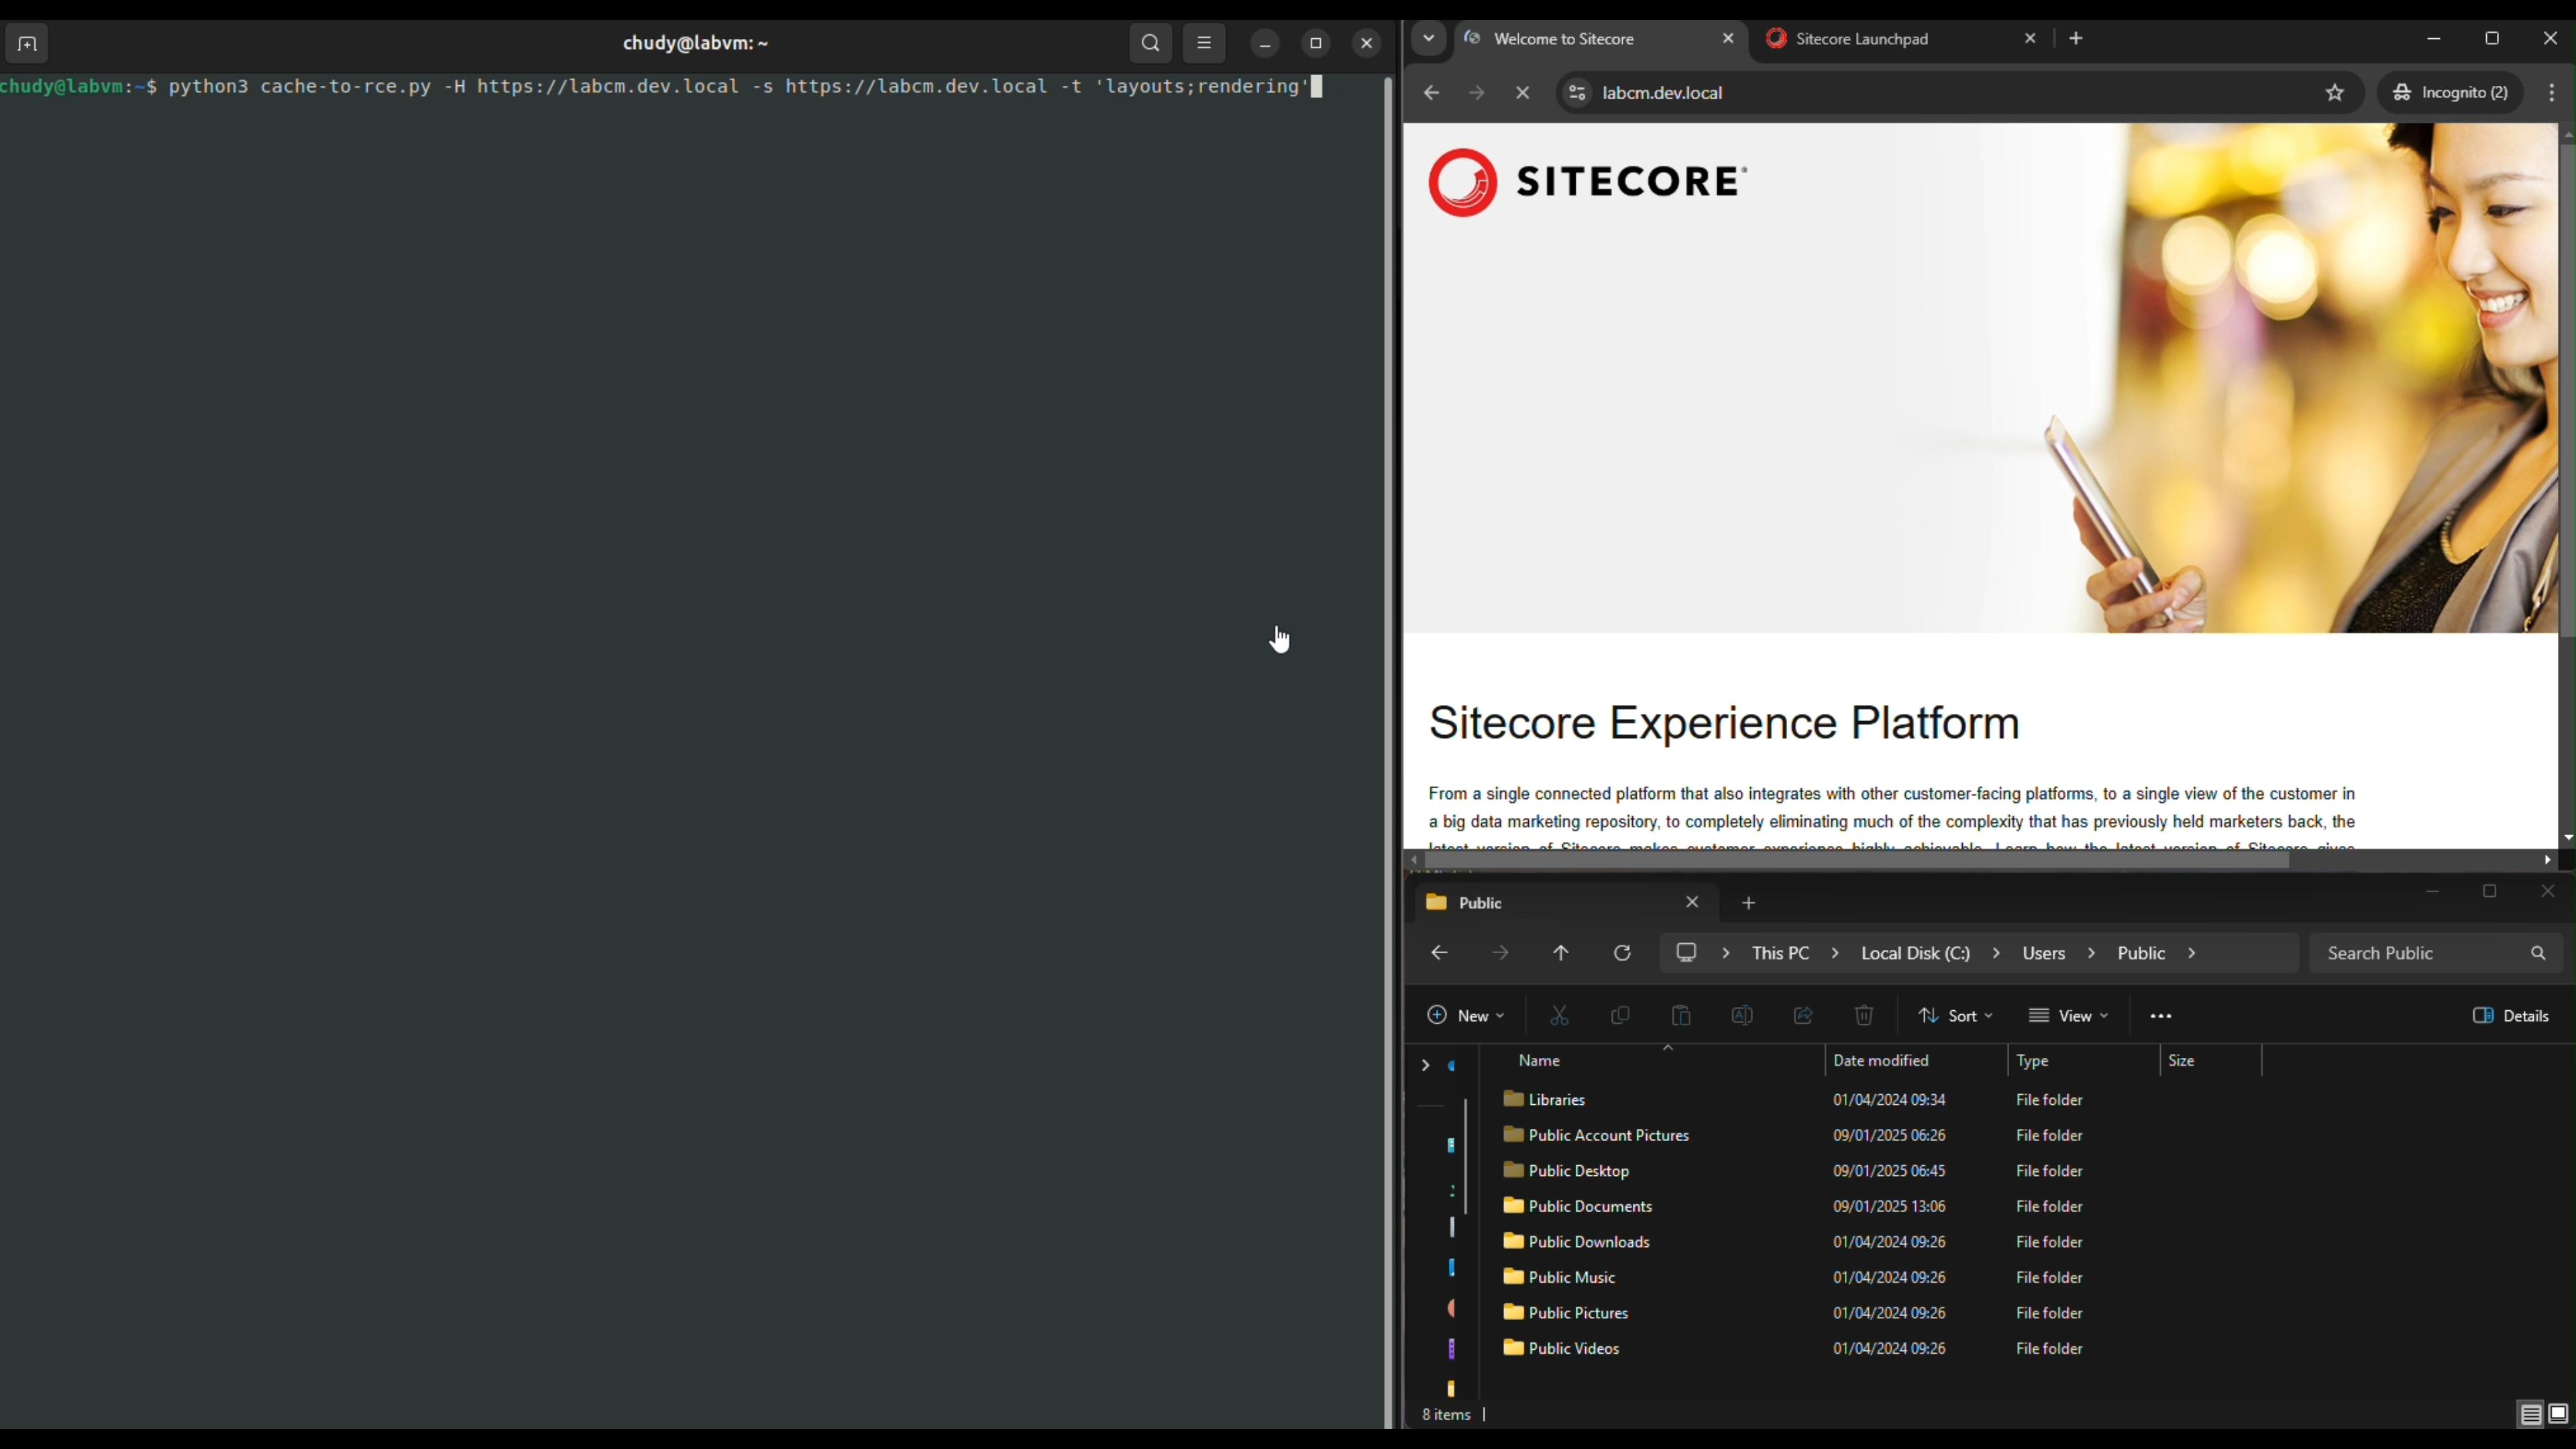
Task: Click the Search Public field
Action: tap(2436, 954)
